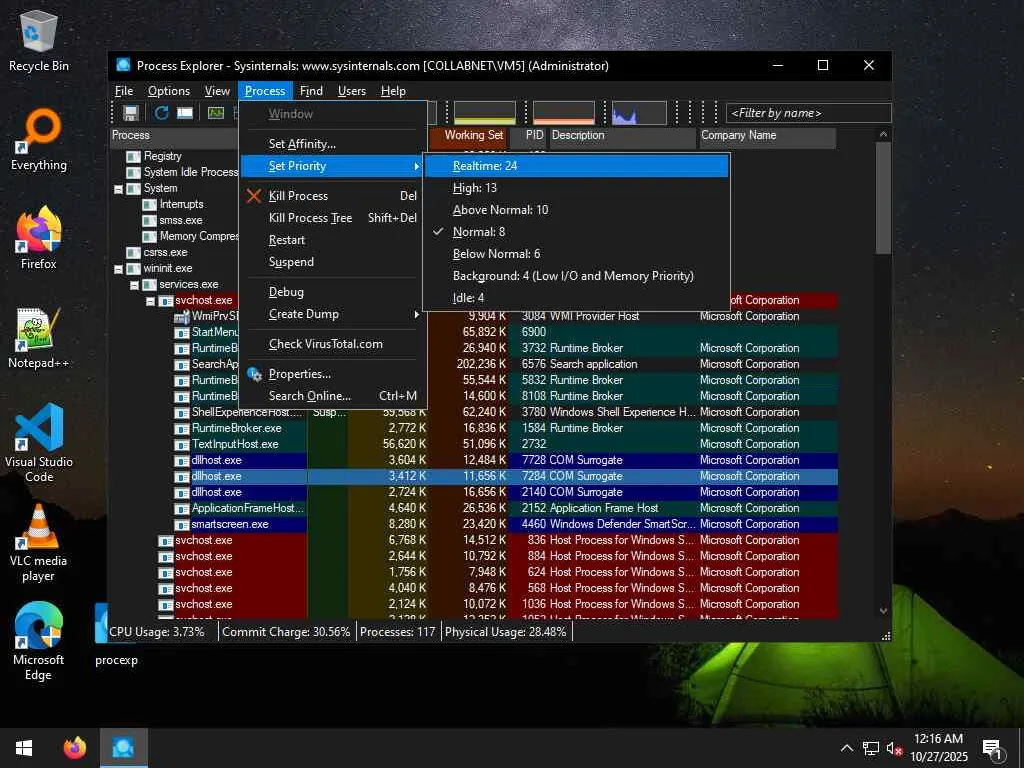
Task: Open the File menu
Action: (123, 91)
